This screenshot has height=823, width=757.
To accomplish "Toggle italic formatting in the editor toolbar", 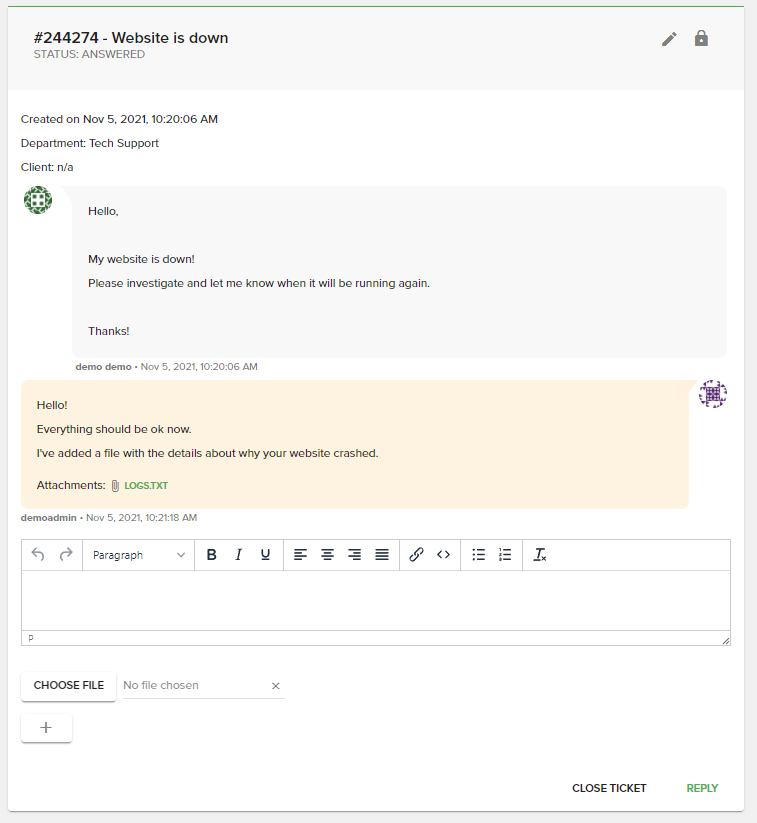I will click(238, 554).
